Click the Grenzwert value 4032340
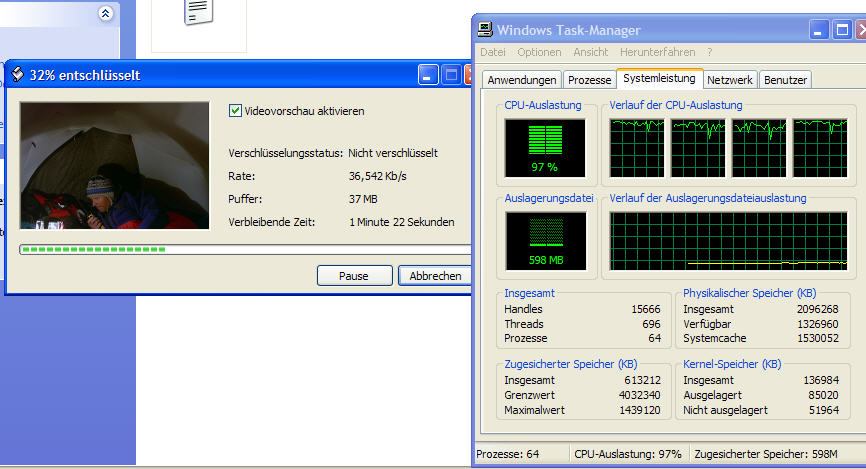This screenshot has width=866, height=469. click(x=640, y=396)
